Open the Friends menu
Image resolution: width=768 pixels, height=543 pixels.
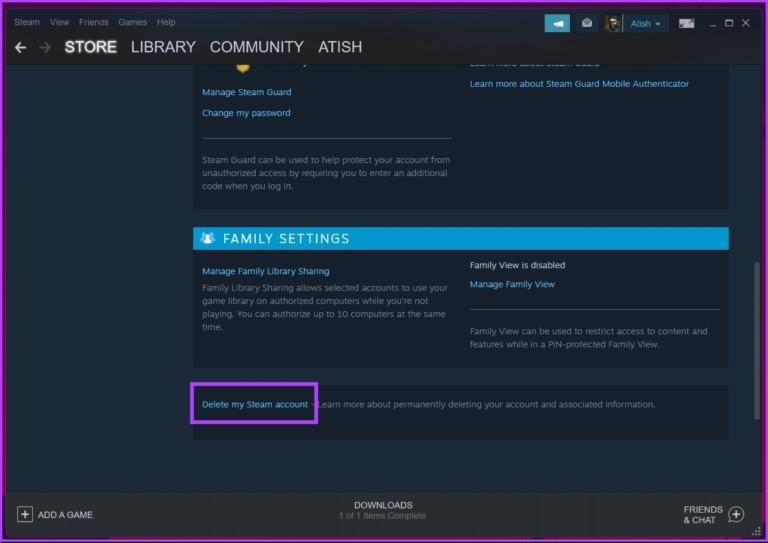coord(94,22)
